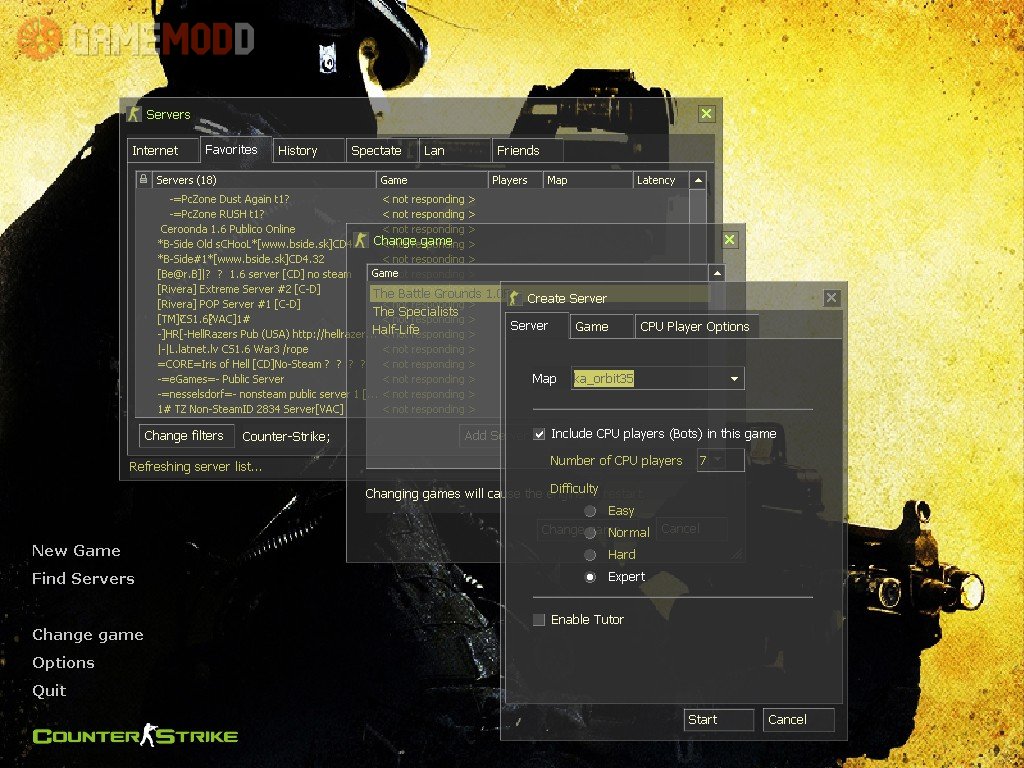Click the lock icon column header
Screen dimensions: 1024x768
tap(144, 180)
